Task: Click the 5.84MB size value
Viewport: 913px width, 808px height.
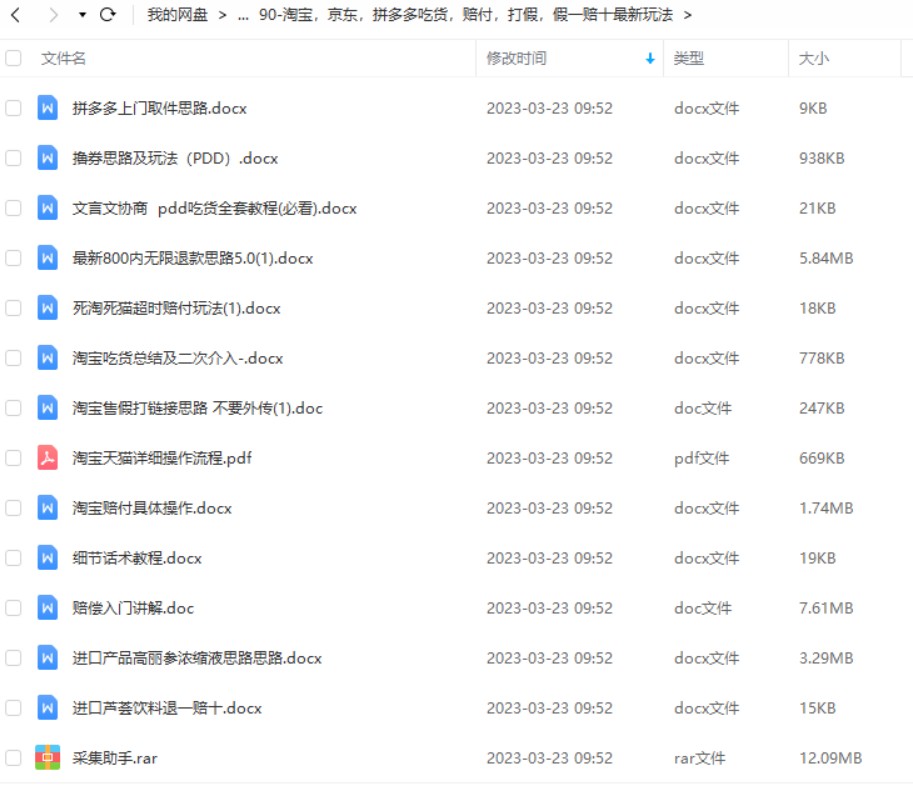Action: [826, 258]
